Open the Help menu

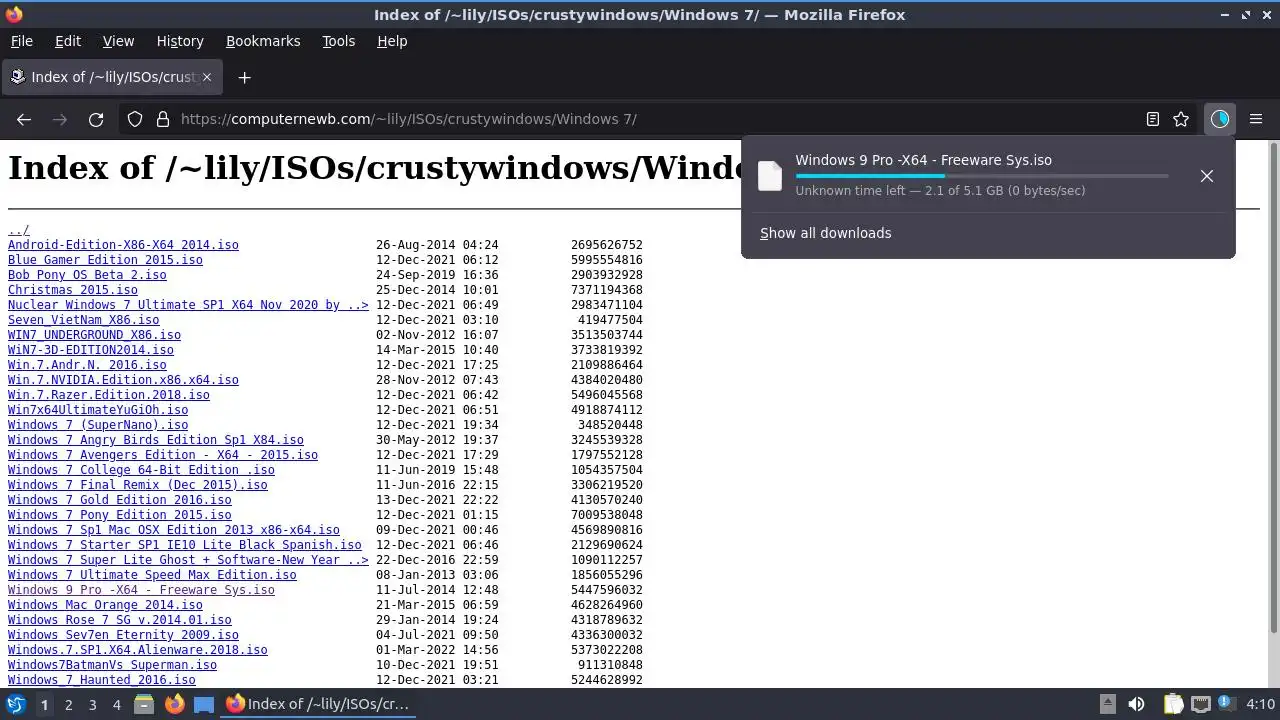tap(392, 41)
